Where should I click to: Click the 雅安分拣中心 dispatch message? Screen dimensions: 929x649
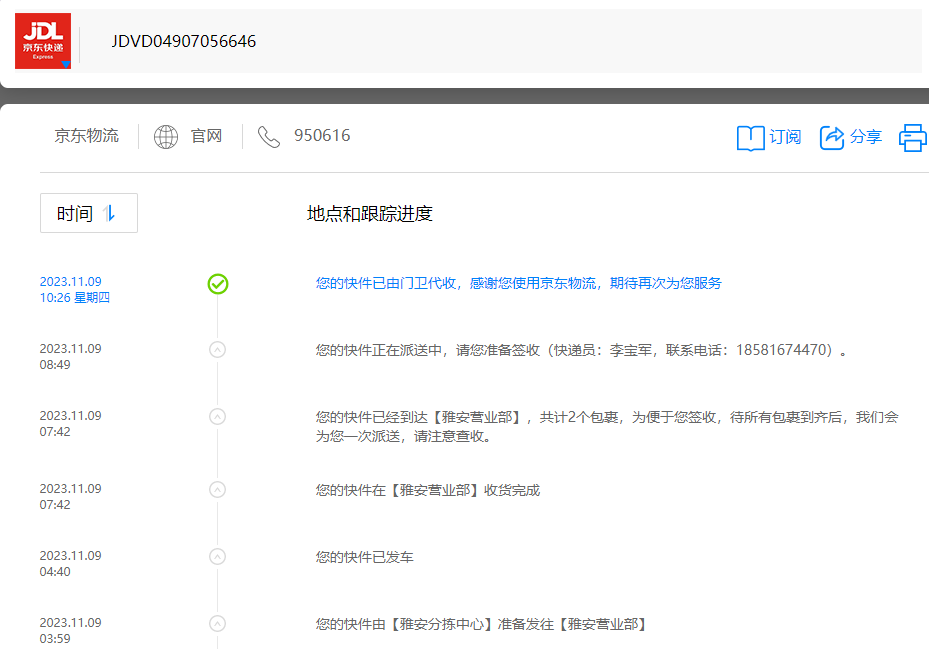[x=482, y=624]
